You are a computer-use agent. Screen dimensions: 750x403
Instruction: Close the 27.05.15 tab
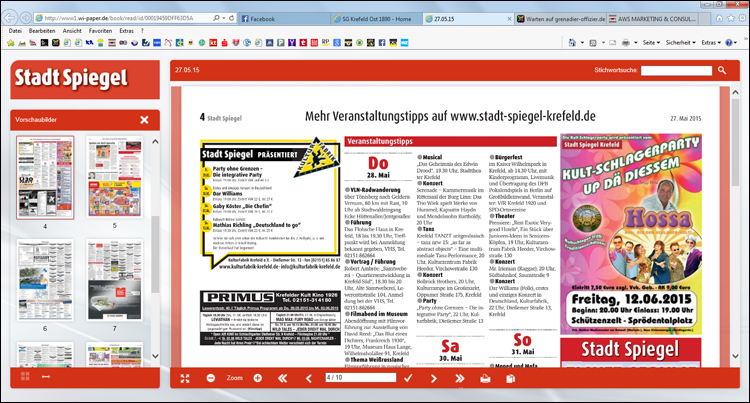[509, 19]
